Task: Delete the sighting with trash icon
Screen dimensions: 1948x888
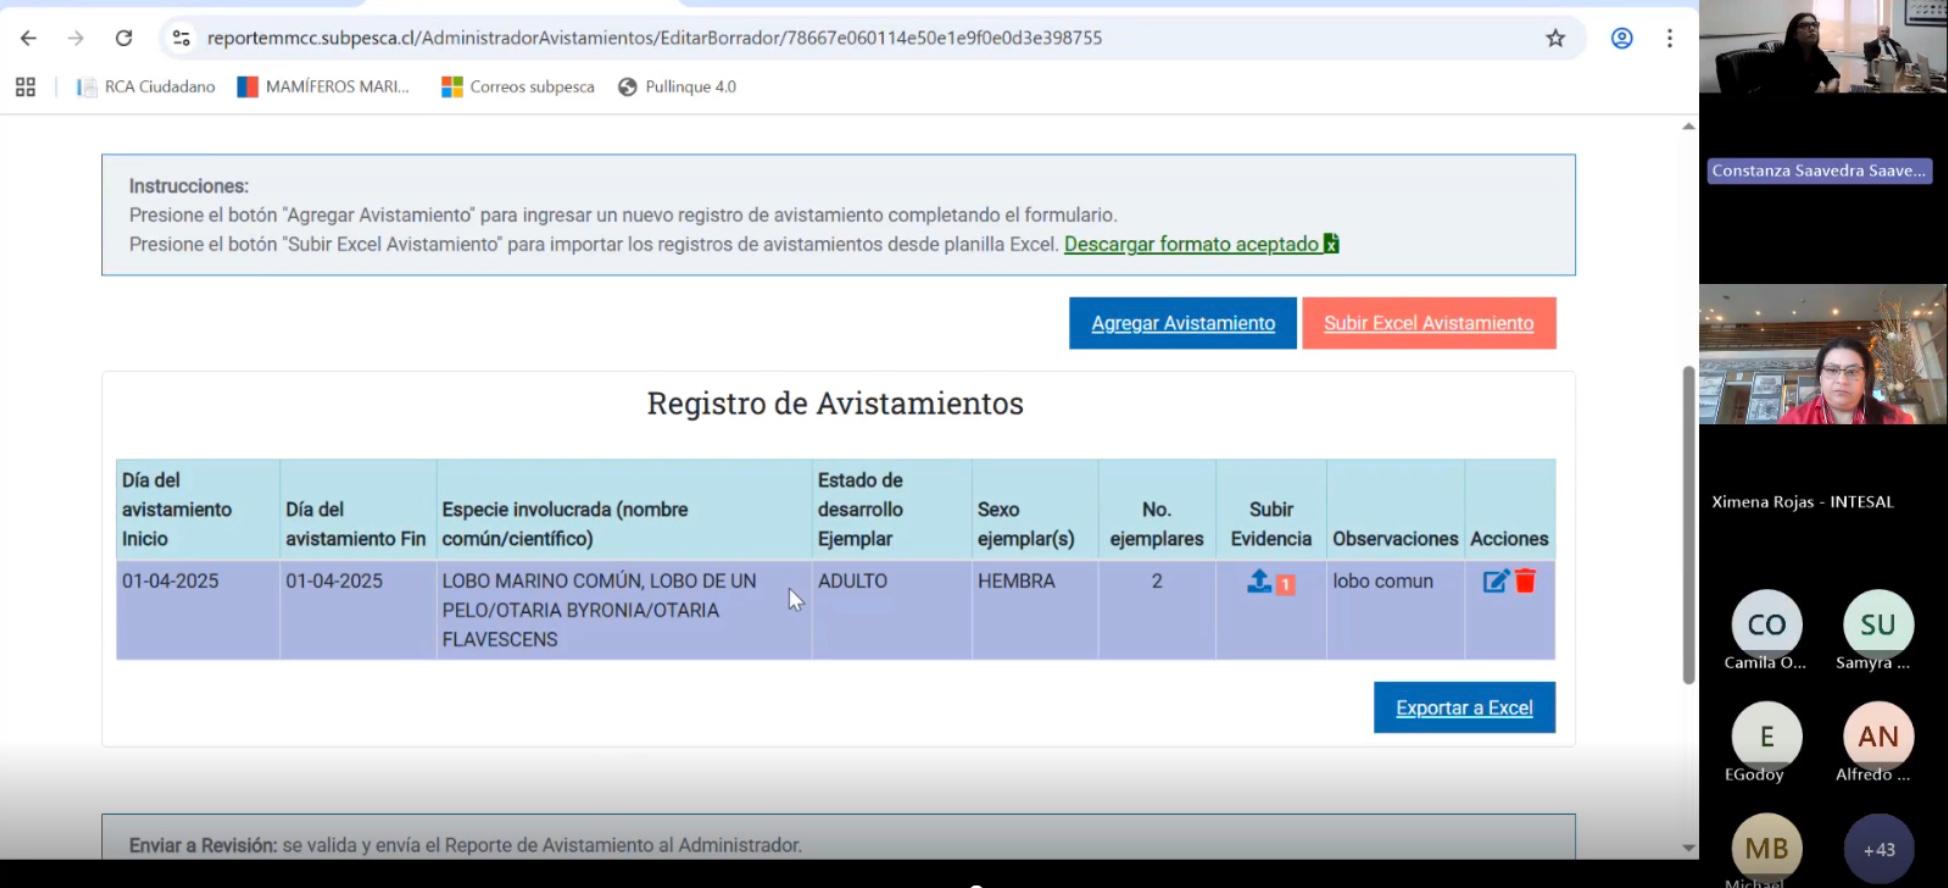Action: coord(1525,581)
